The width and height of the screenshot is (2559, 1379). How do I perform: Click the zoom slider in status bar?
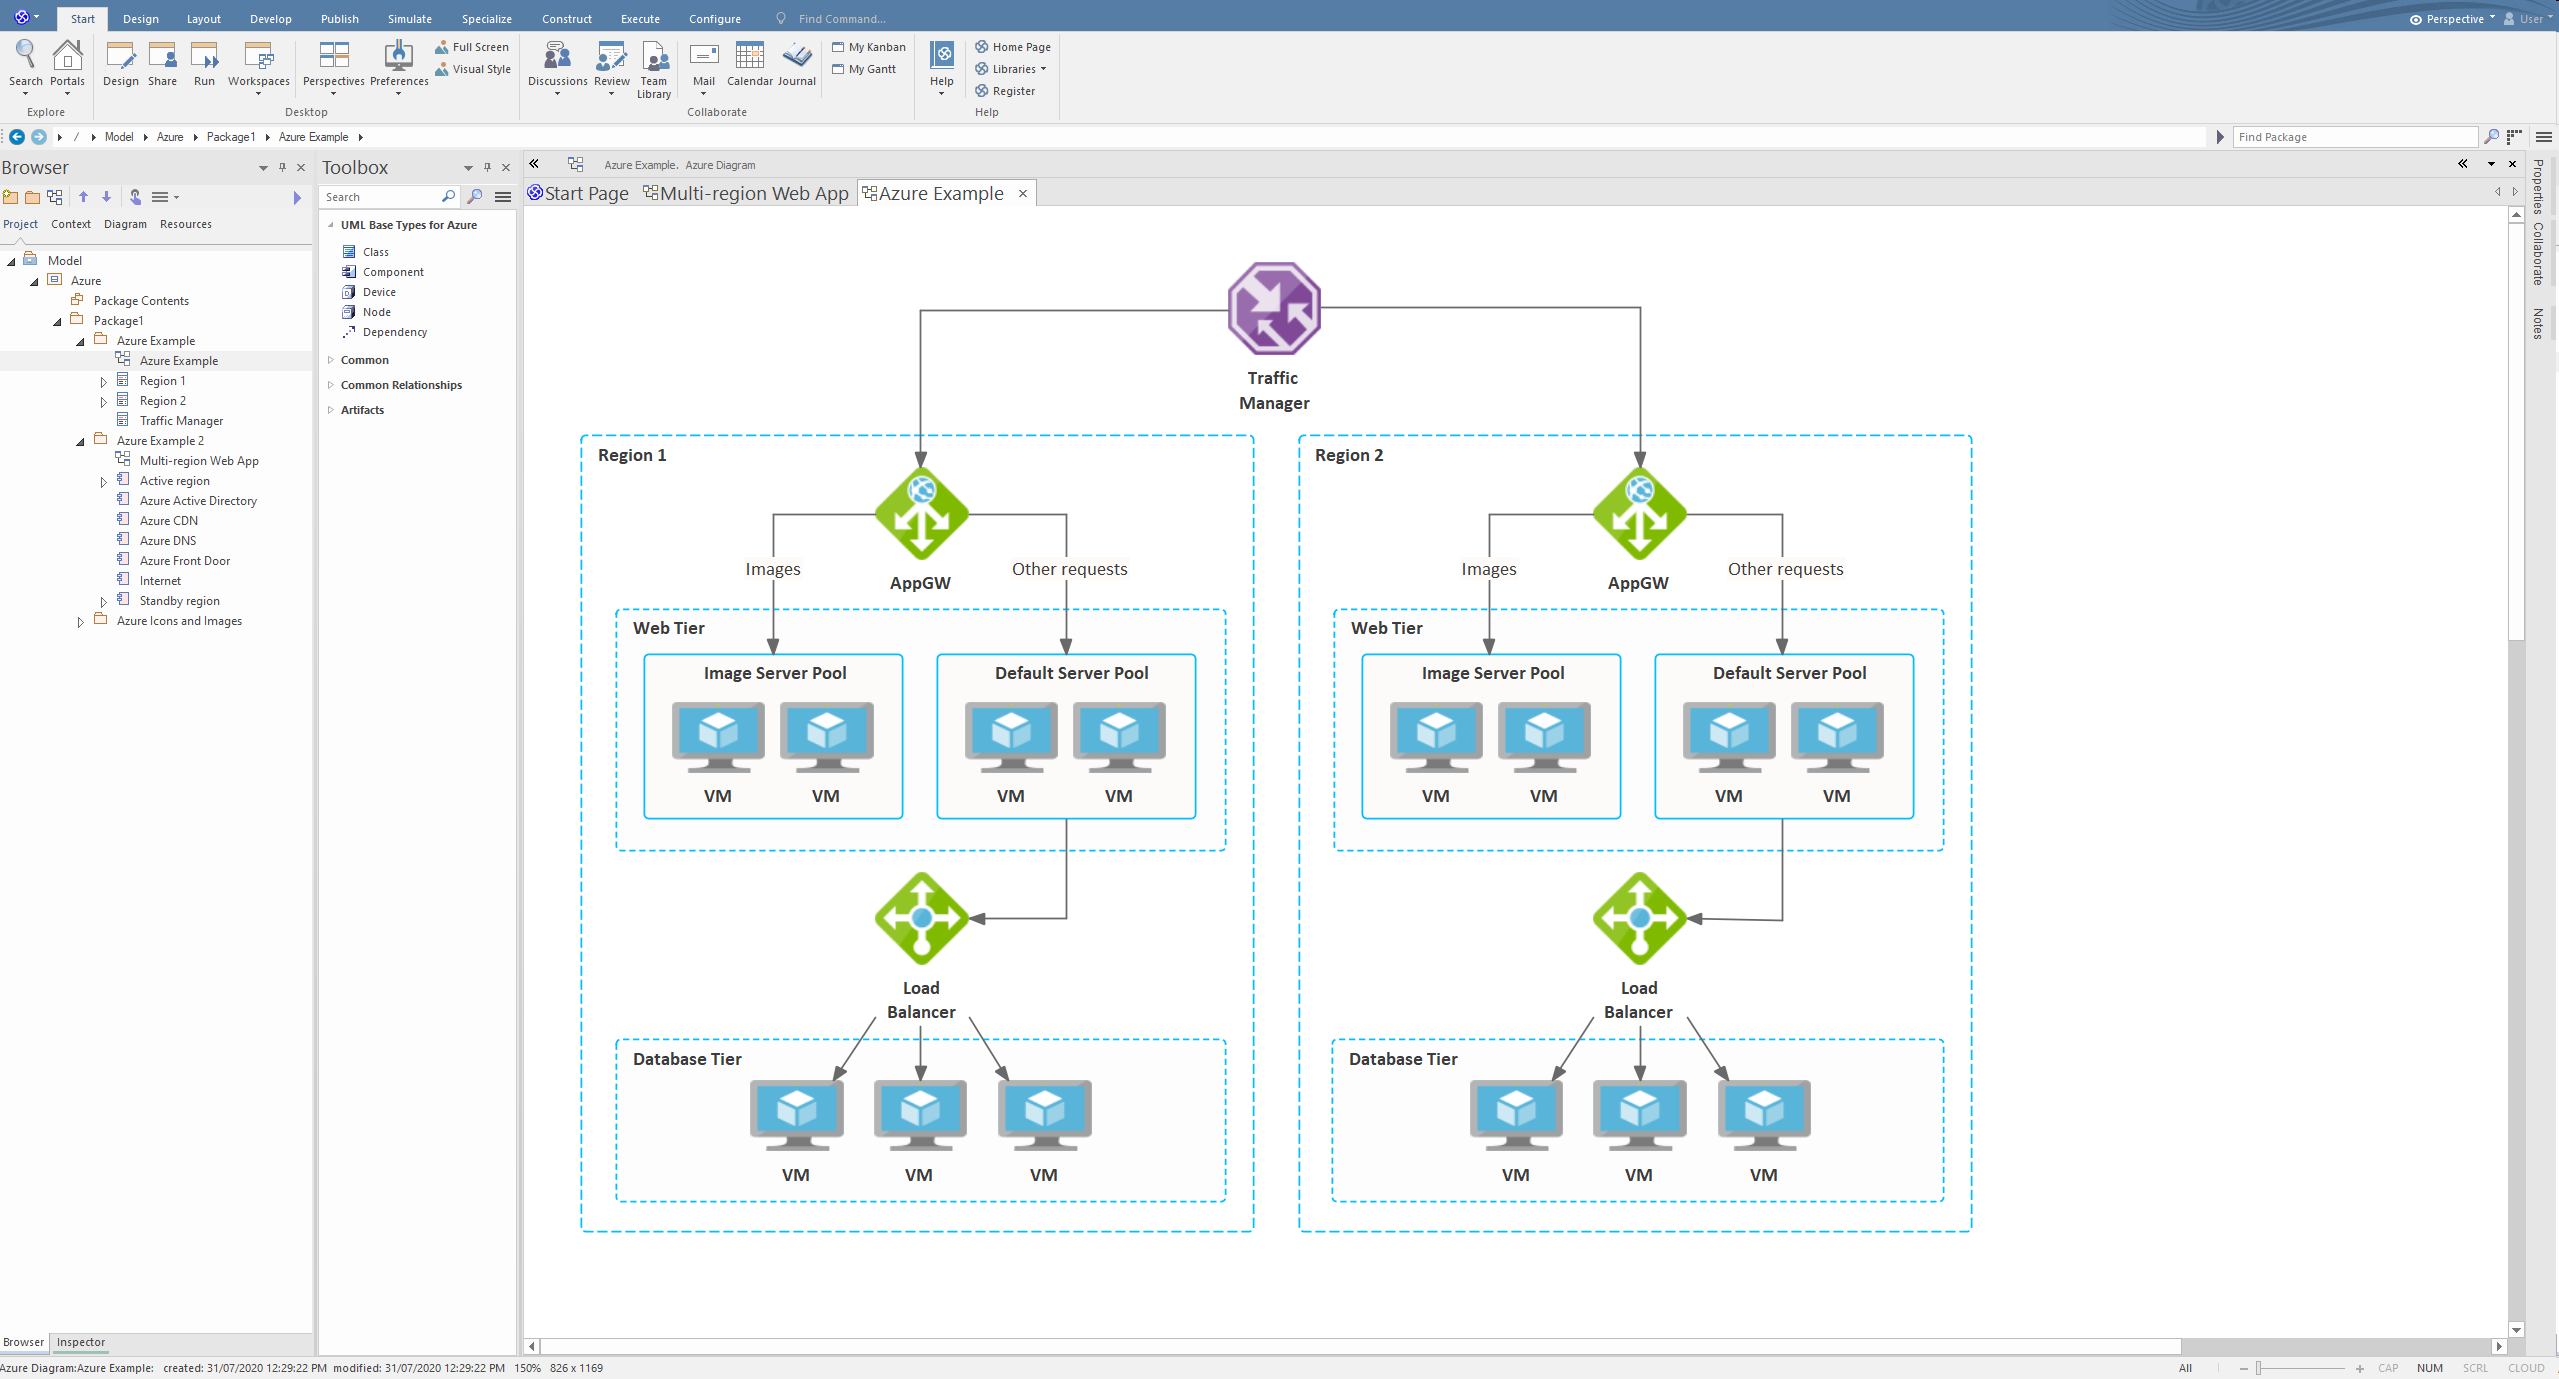click(x=2258, y=1368)
